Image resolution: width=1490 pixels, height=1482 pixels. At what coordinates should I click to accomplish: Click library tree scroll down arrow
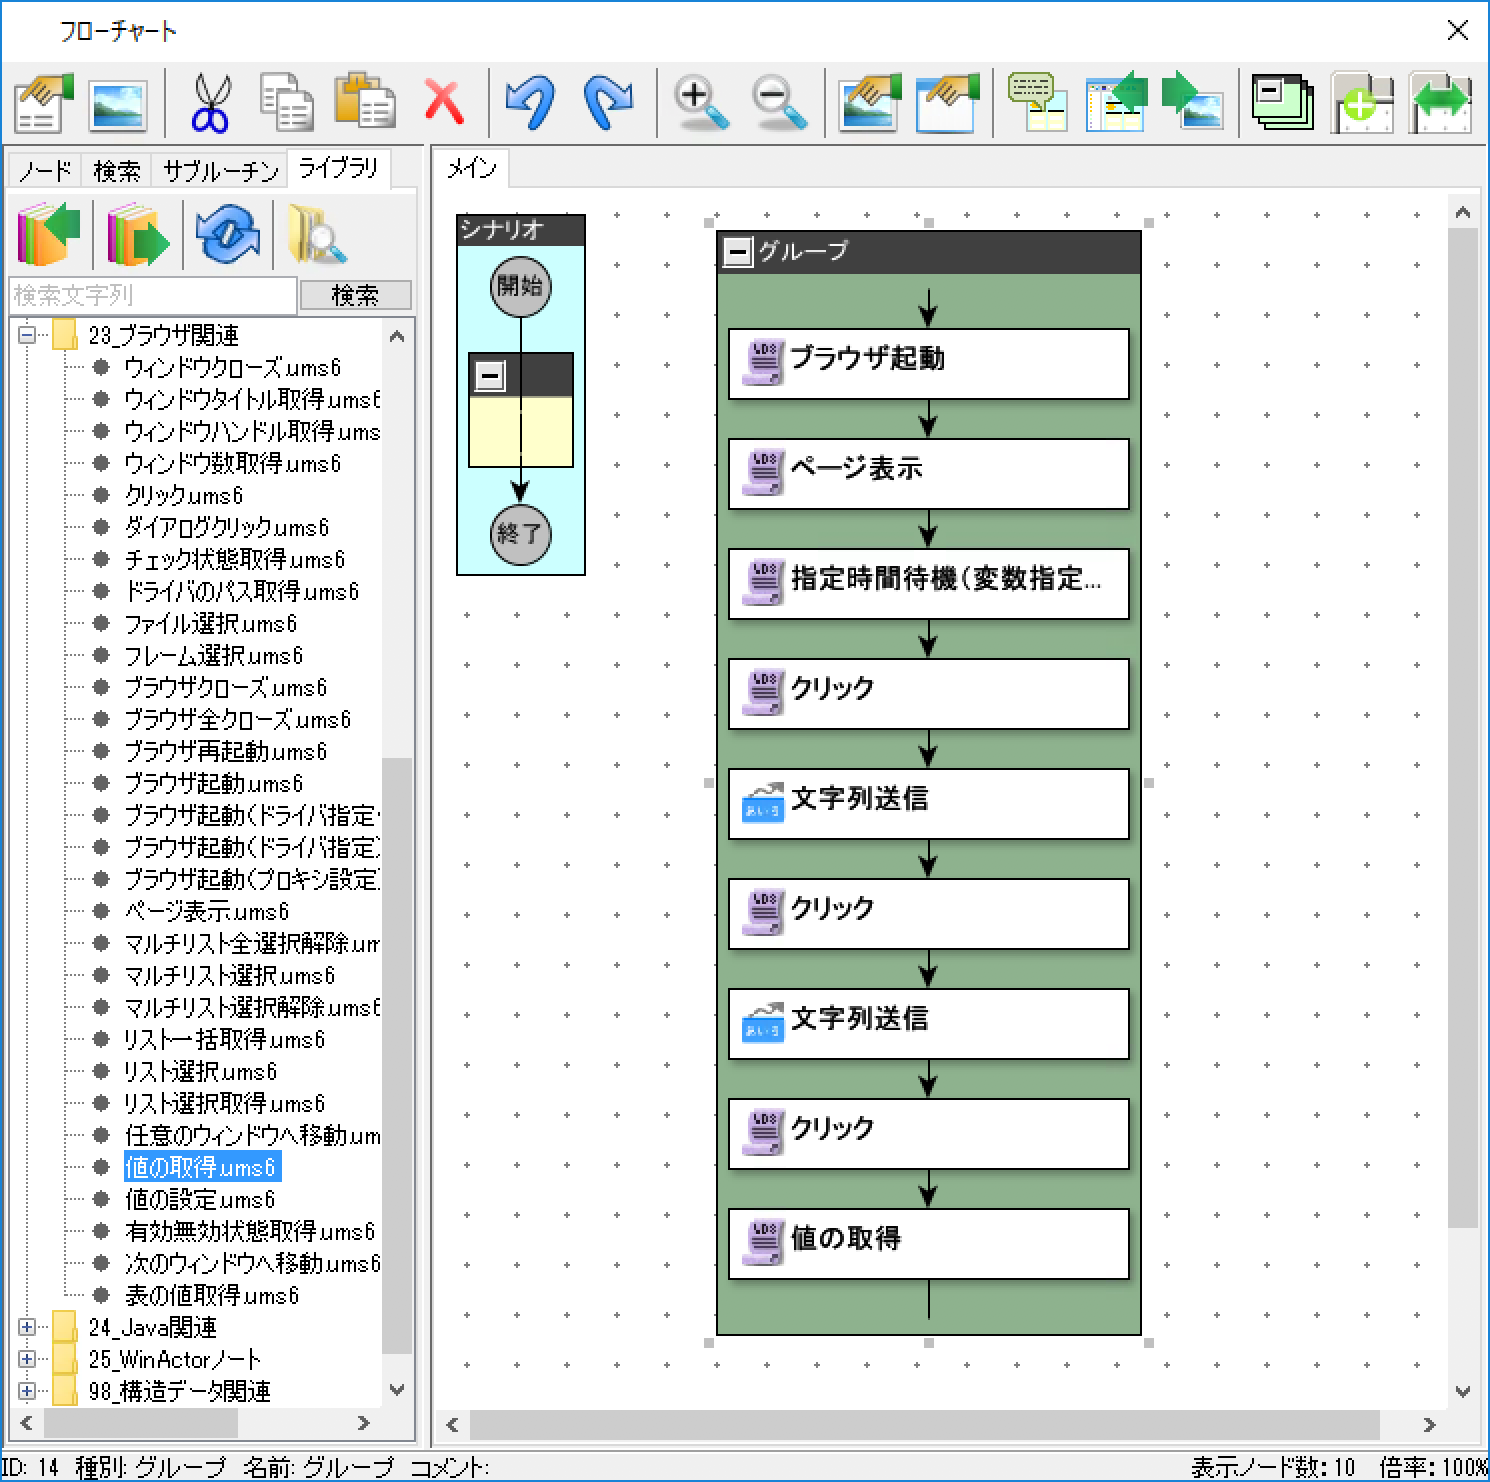coord(398,1390)
